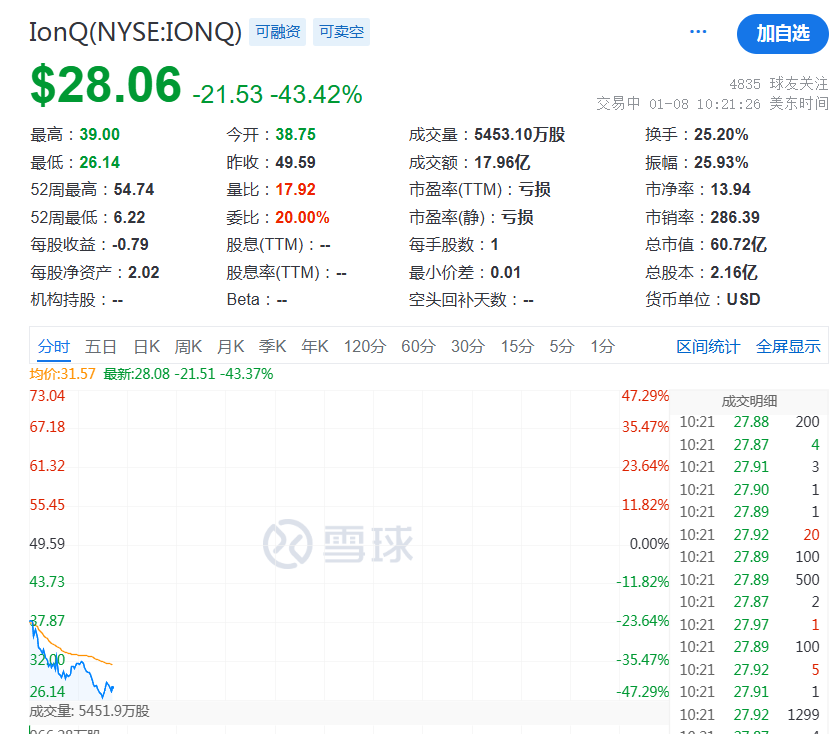The height and width of the screenshot is (734, 829).
Task: Select the 分时 intraday chart tab
Action: point(54,347)
